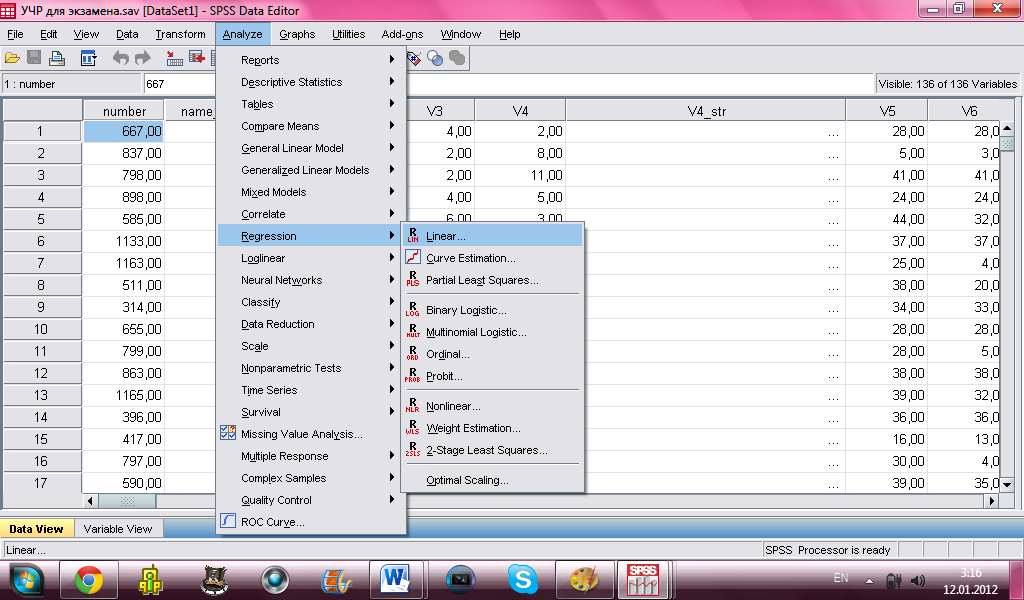The height and width of the screenshot is (600, 1024).
Task: Choose Binary Logistic... option
Action: 492,310
